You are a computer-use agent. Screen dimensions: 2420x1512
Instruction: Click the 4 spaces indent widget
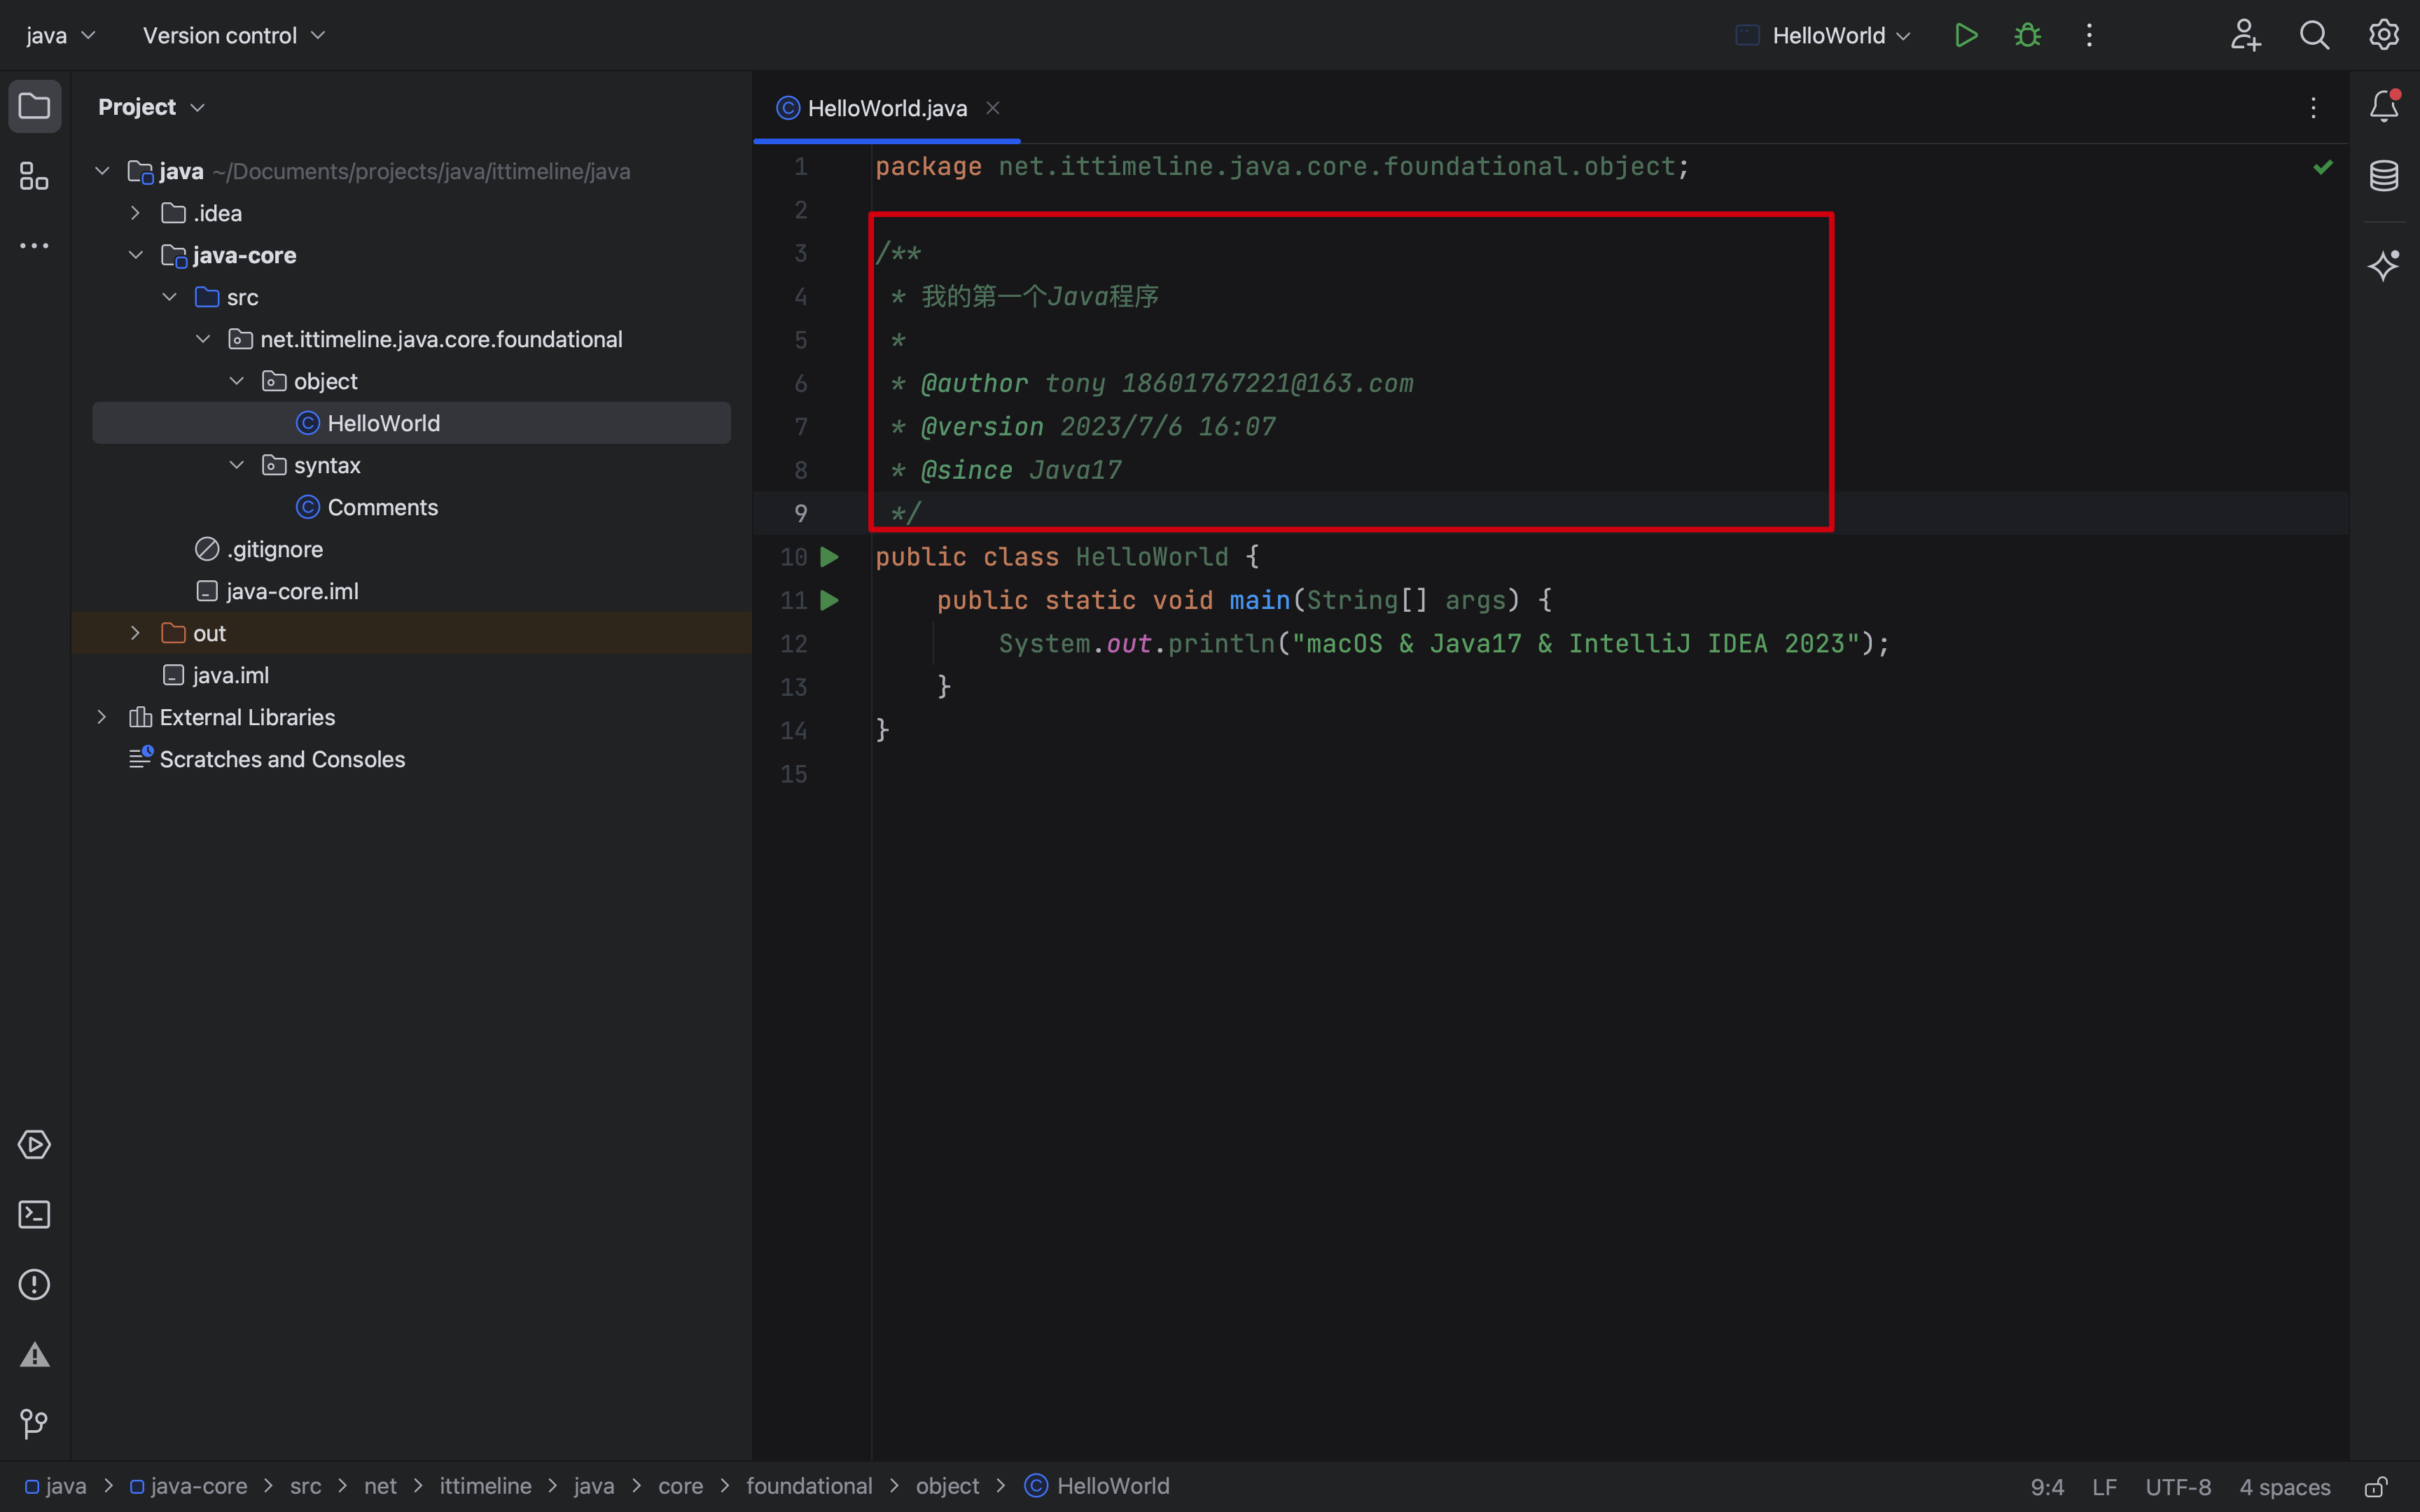coord(2284,1487)
